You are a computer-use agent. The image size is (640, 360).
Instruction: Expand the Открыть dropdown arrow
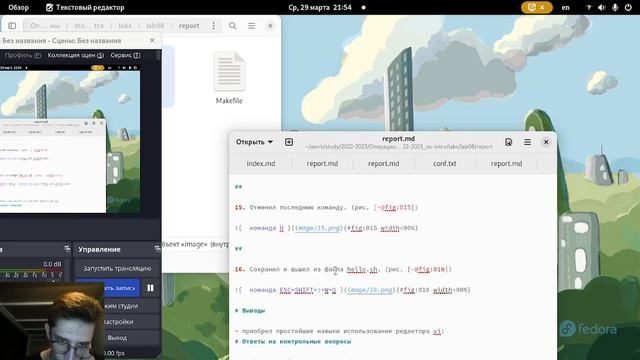pyautogui.click(x=270, y=142)
